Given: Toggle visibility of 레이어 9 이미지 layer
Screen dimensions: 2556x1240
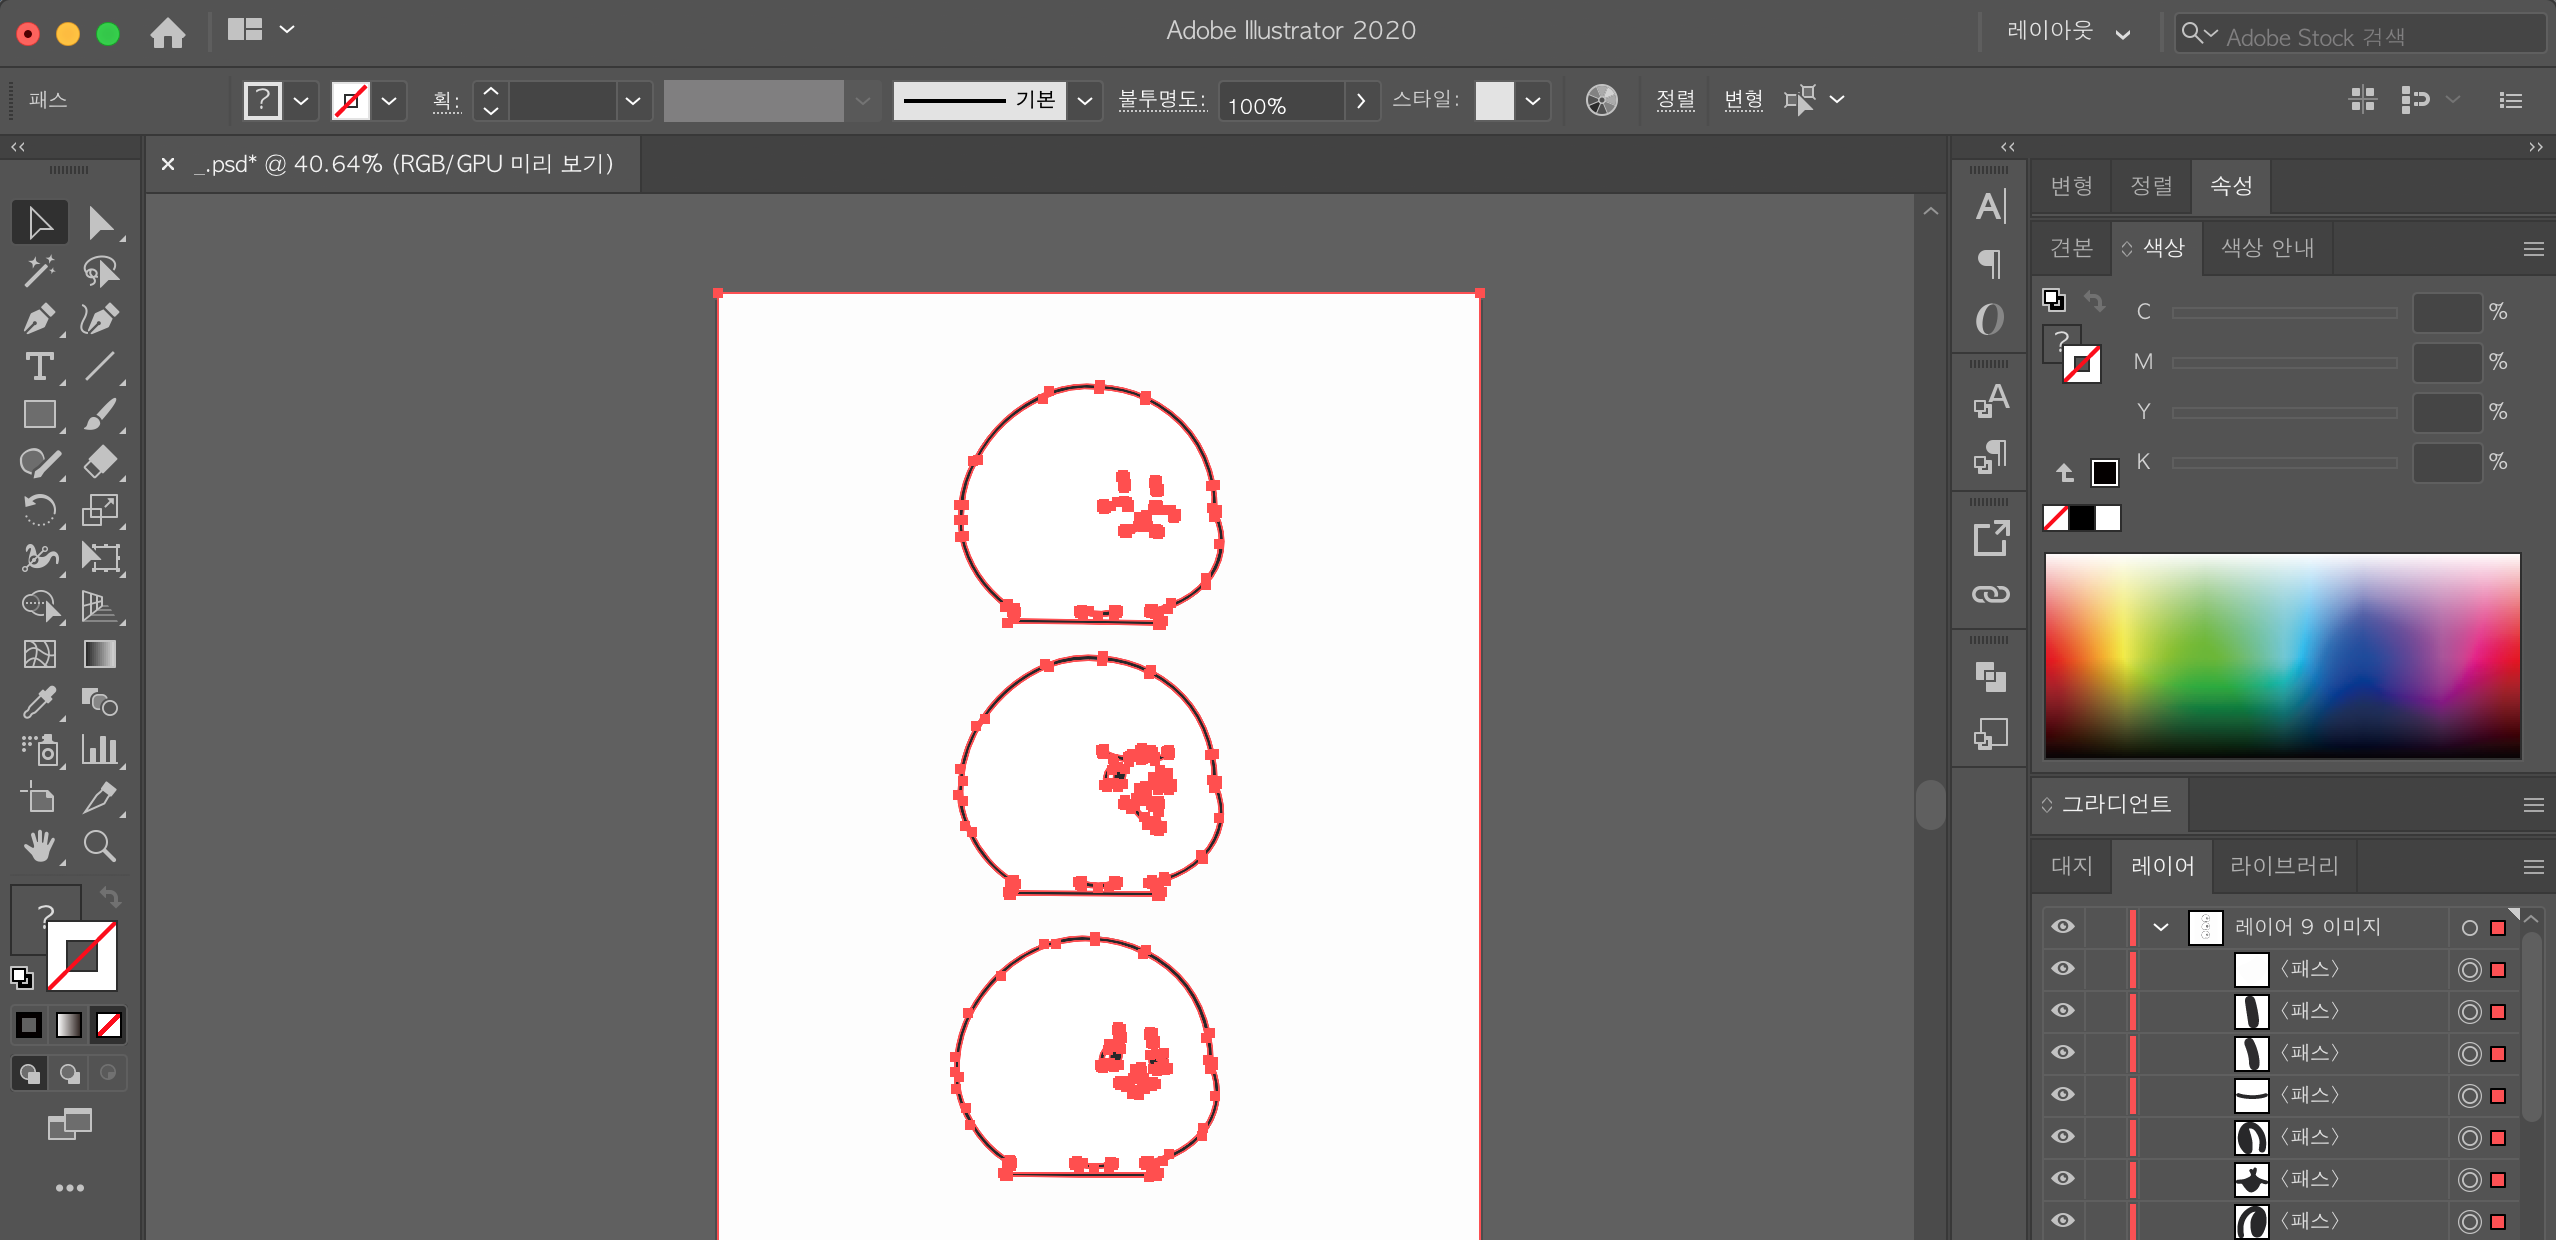Looking at the screenshot, I should [2063, 926].
